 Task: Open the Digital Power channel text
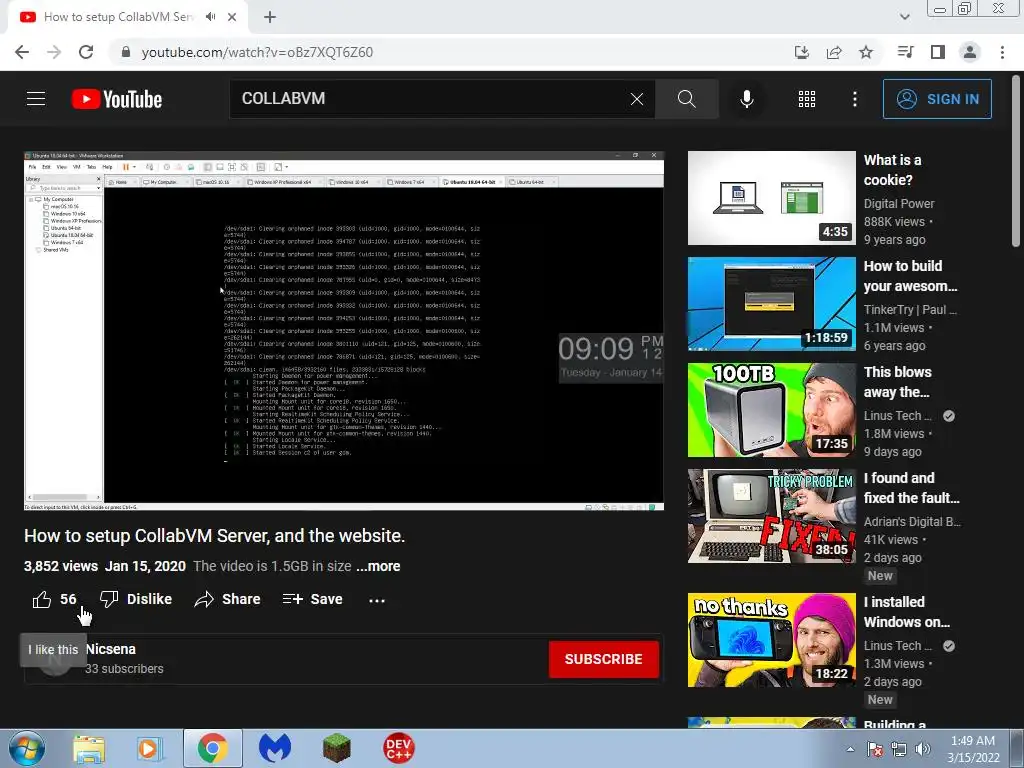click(x=899, y=204)
